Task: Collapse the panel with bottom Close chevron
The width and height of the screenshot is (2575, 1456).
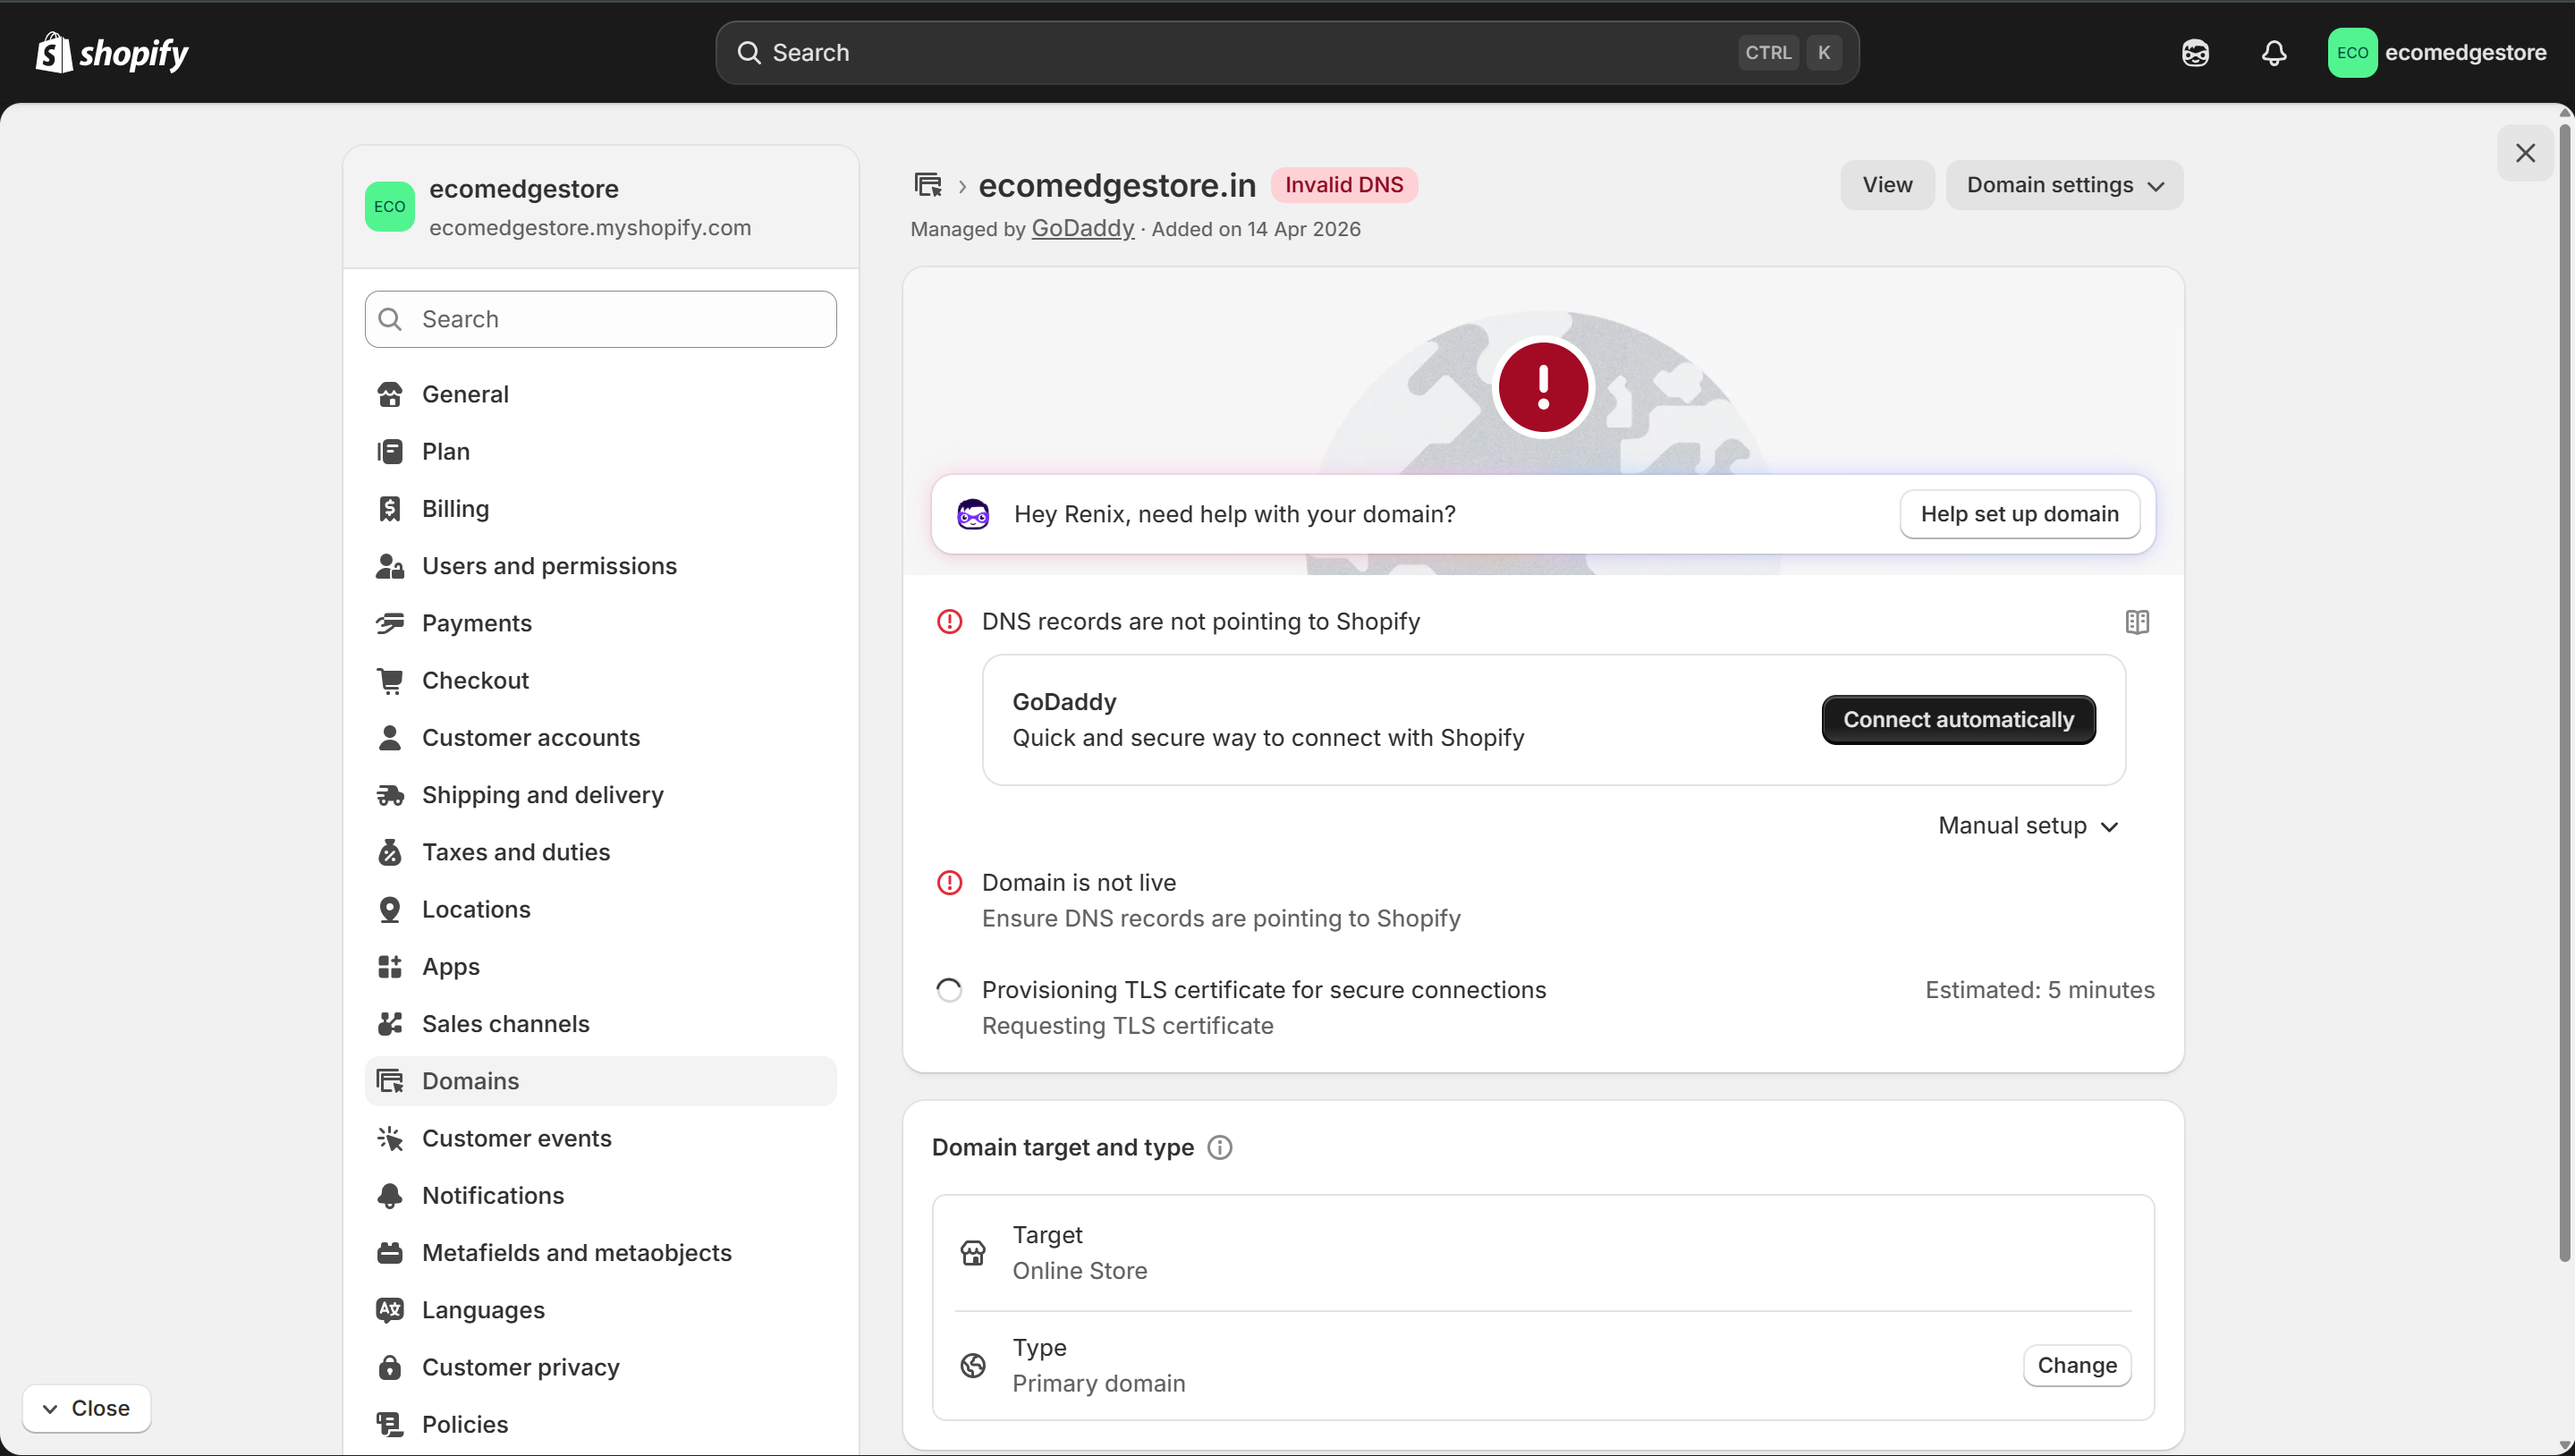Action: click(86, 1408)
